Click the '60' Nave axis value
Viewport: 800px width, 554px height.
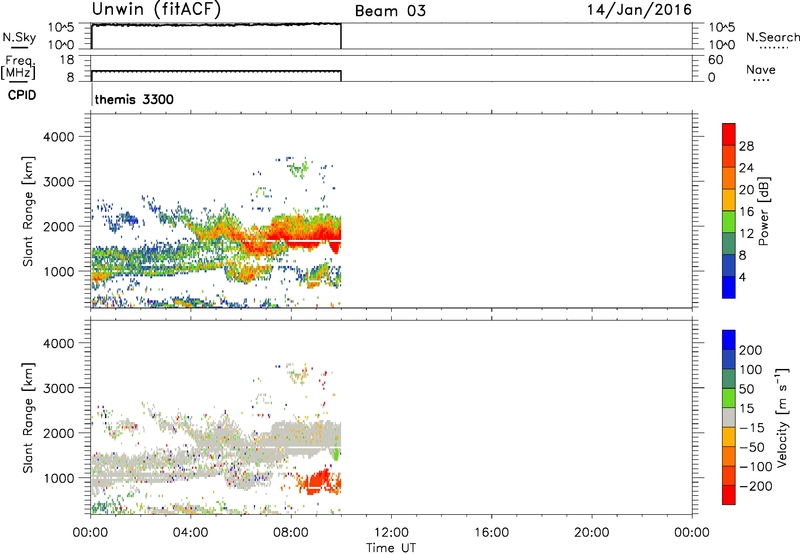click(x=715, y=60)
